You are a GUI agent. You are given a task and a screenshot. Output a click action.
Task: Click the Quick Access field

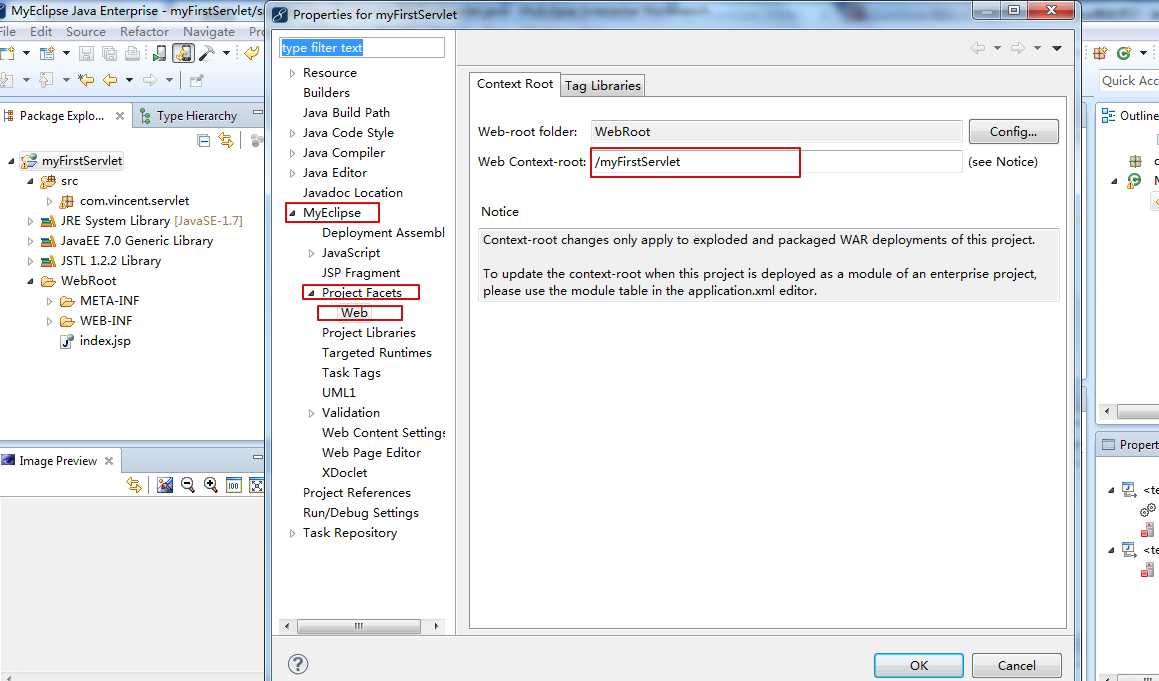[1129, 81]
